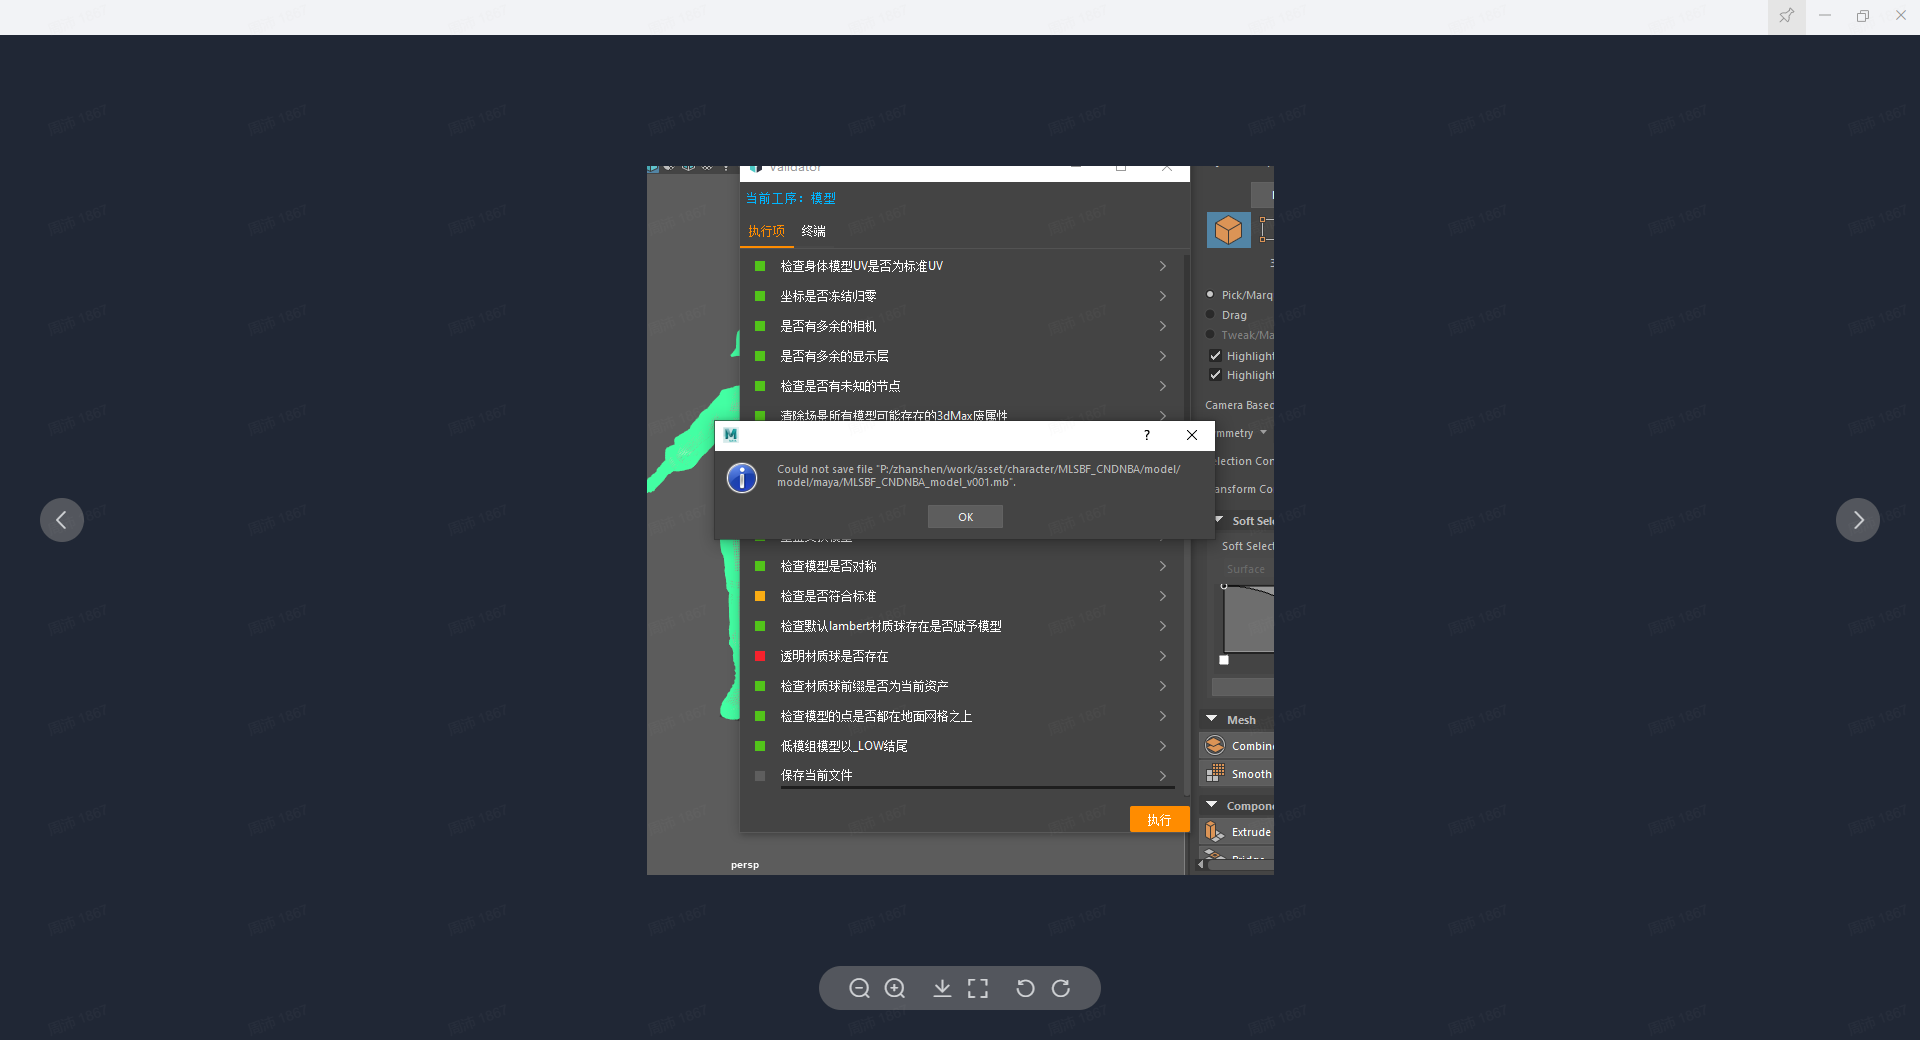Click green status square beside 低模组模型以_LOW结尾
The width and height of the screenshot is (1920, 1040).
[760, 746]
